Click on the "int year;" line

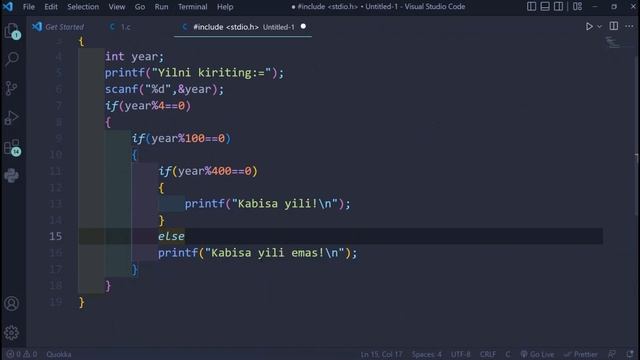[134, 56]
